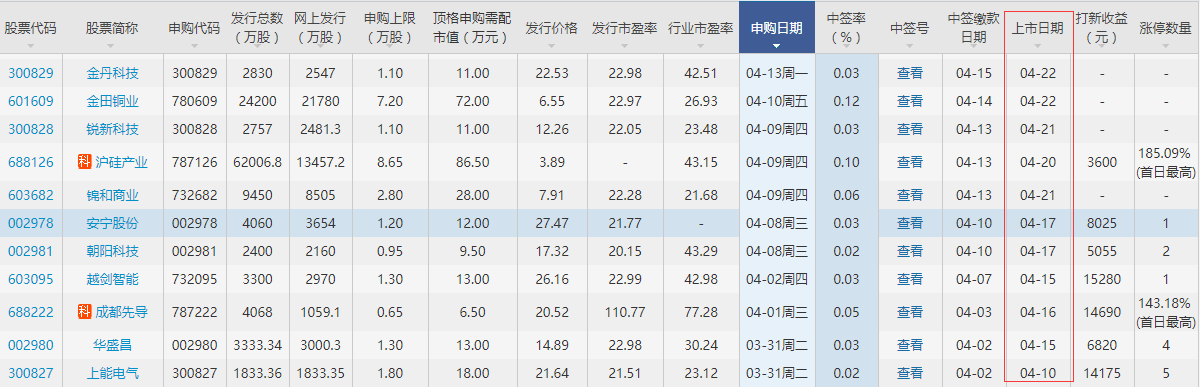This screenshot has height=387, width=1200.
Task: Sort by 打新收益(元) column header
Action: click(1102, 28)
